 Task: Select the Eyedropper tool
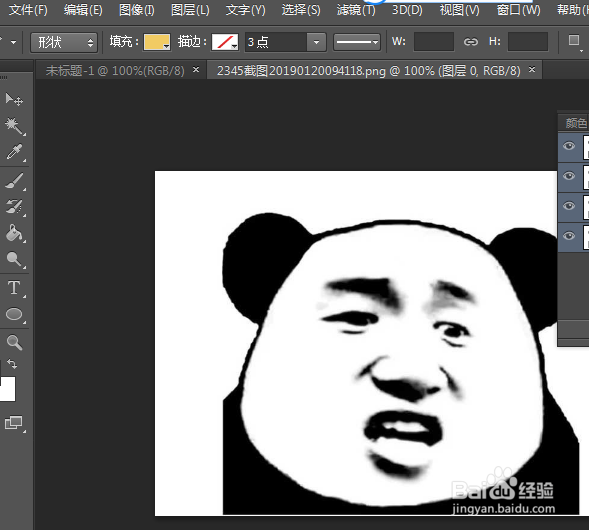coord(14,152)
